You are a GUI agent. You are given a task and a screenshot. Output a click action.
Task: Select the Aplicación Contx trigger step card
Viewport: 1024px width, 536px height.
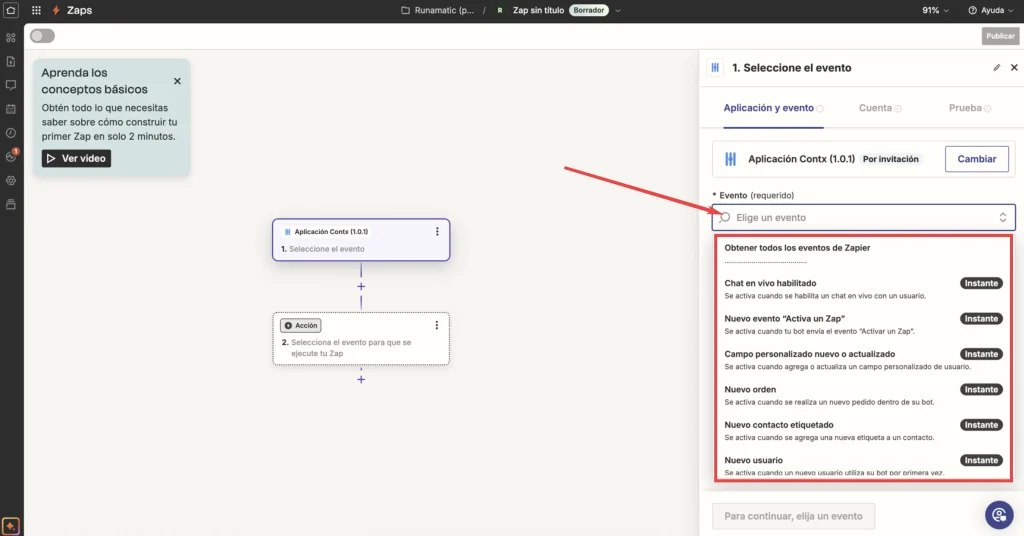[x=361, y=240]
